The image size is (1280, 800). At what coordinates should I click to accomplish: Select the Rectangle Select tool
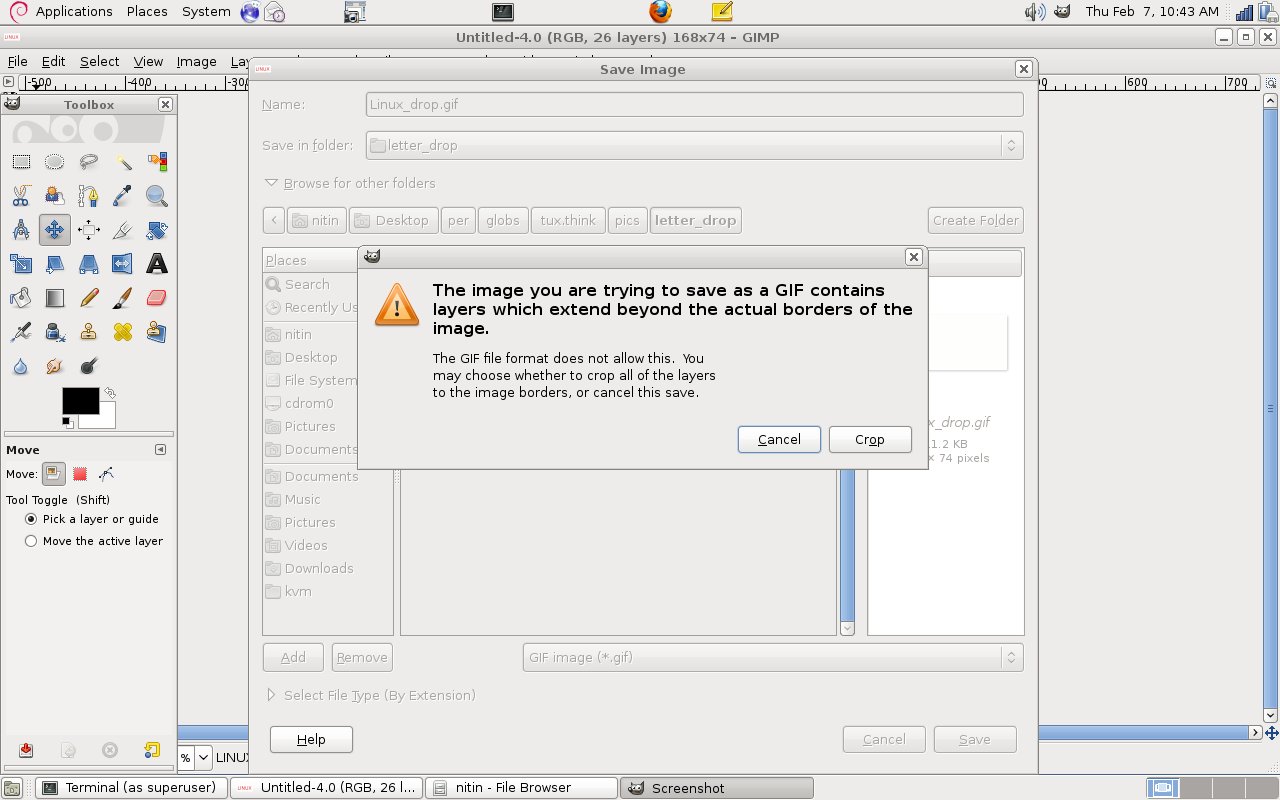point(21,162)
